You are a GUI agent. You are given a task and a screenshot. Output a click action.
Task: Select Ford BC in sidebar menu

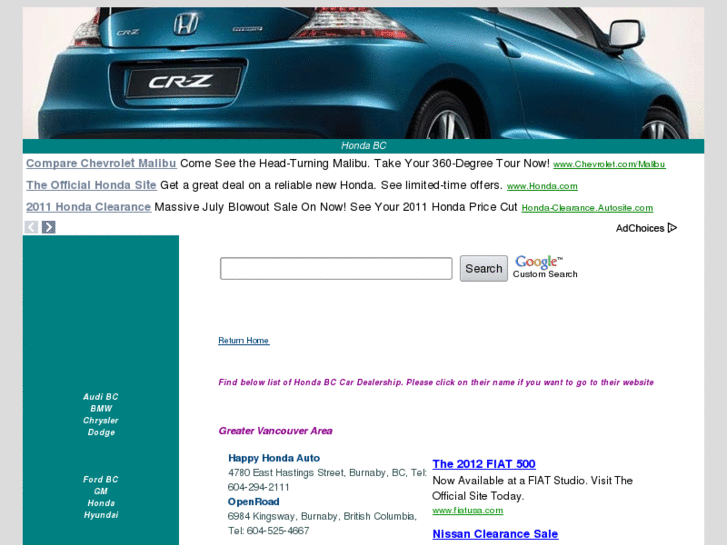coord(101,479)
